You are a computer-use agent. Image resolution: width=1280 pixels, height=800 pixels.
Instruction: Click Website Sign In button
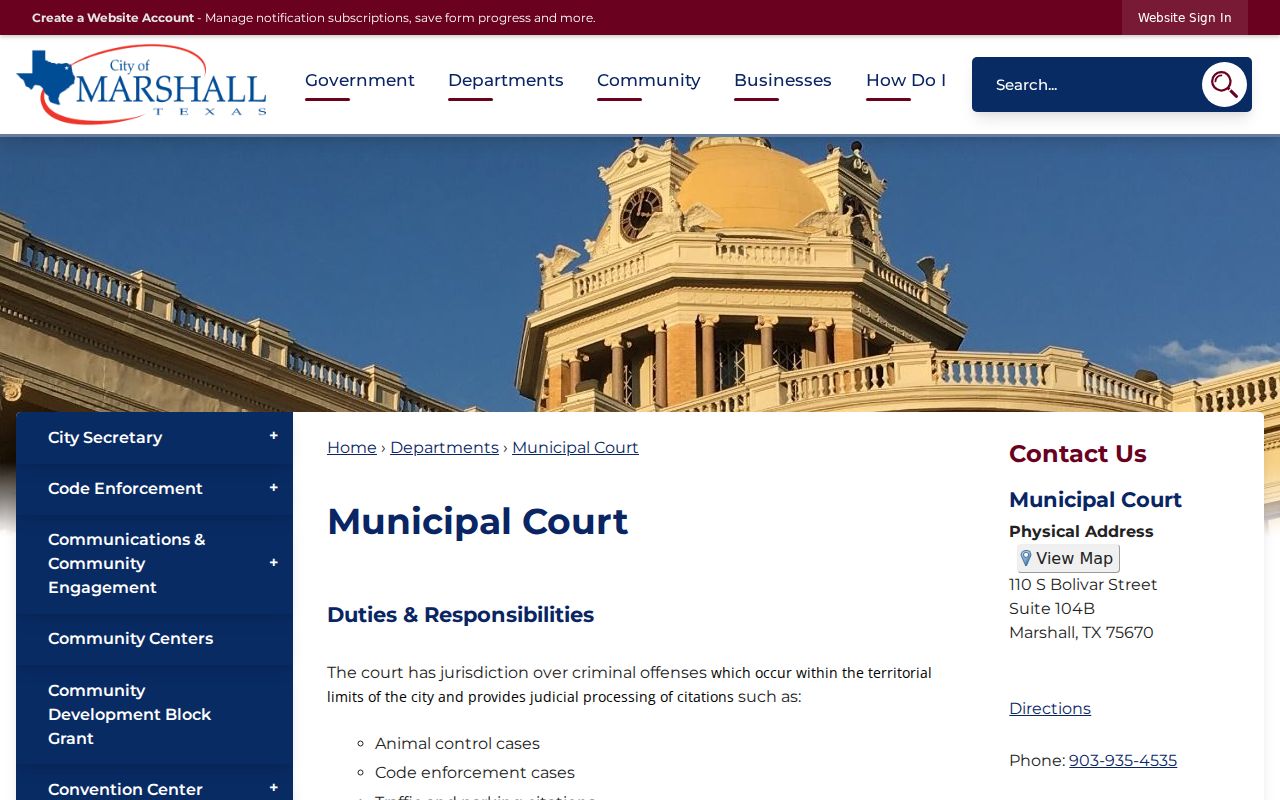coord(1185,17)
